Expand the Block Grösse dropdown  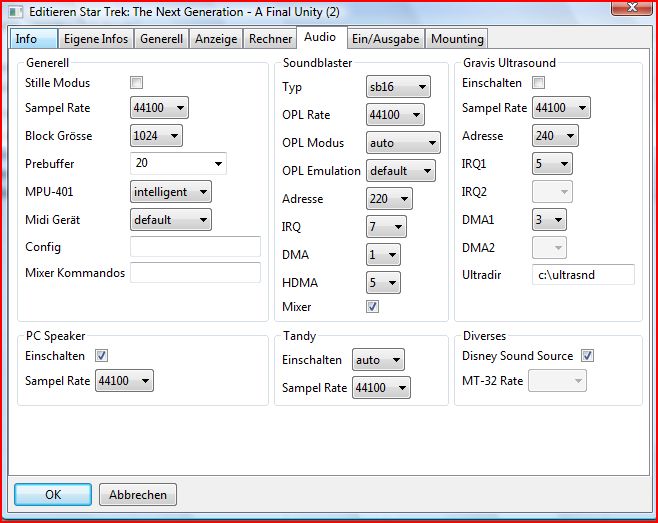click(157, 135)
